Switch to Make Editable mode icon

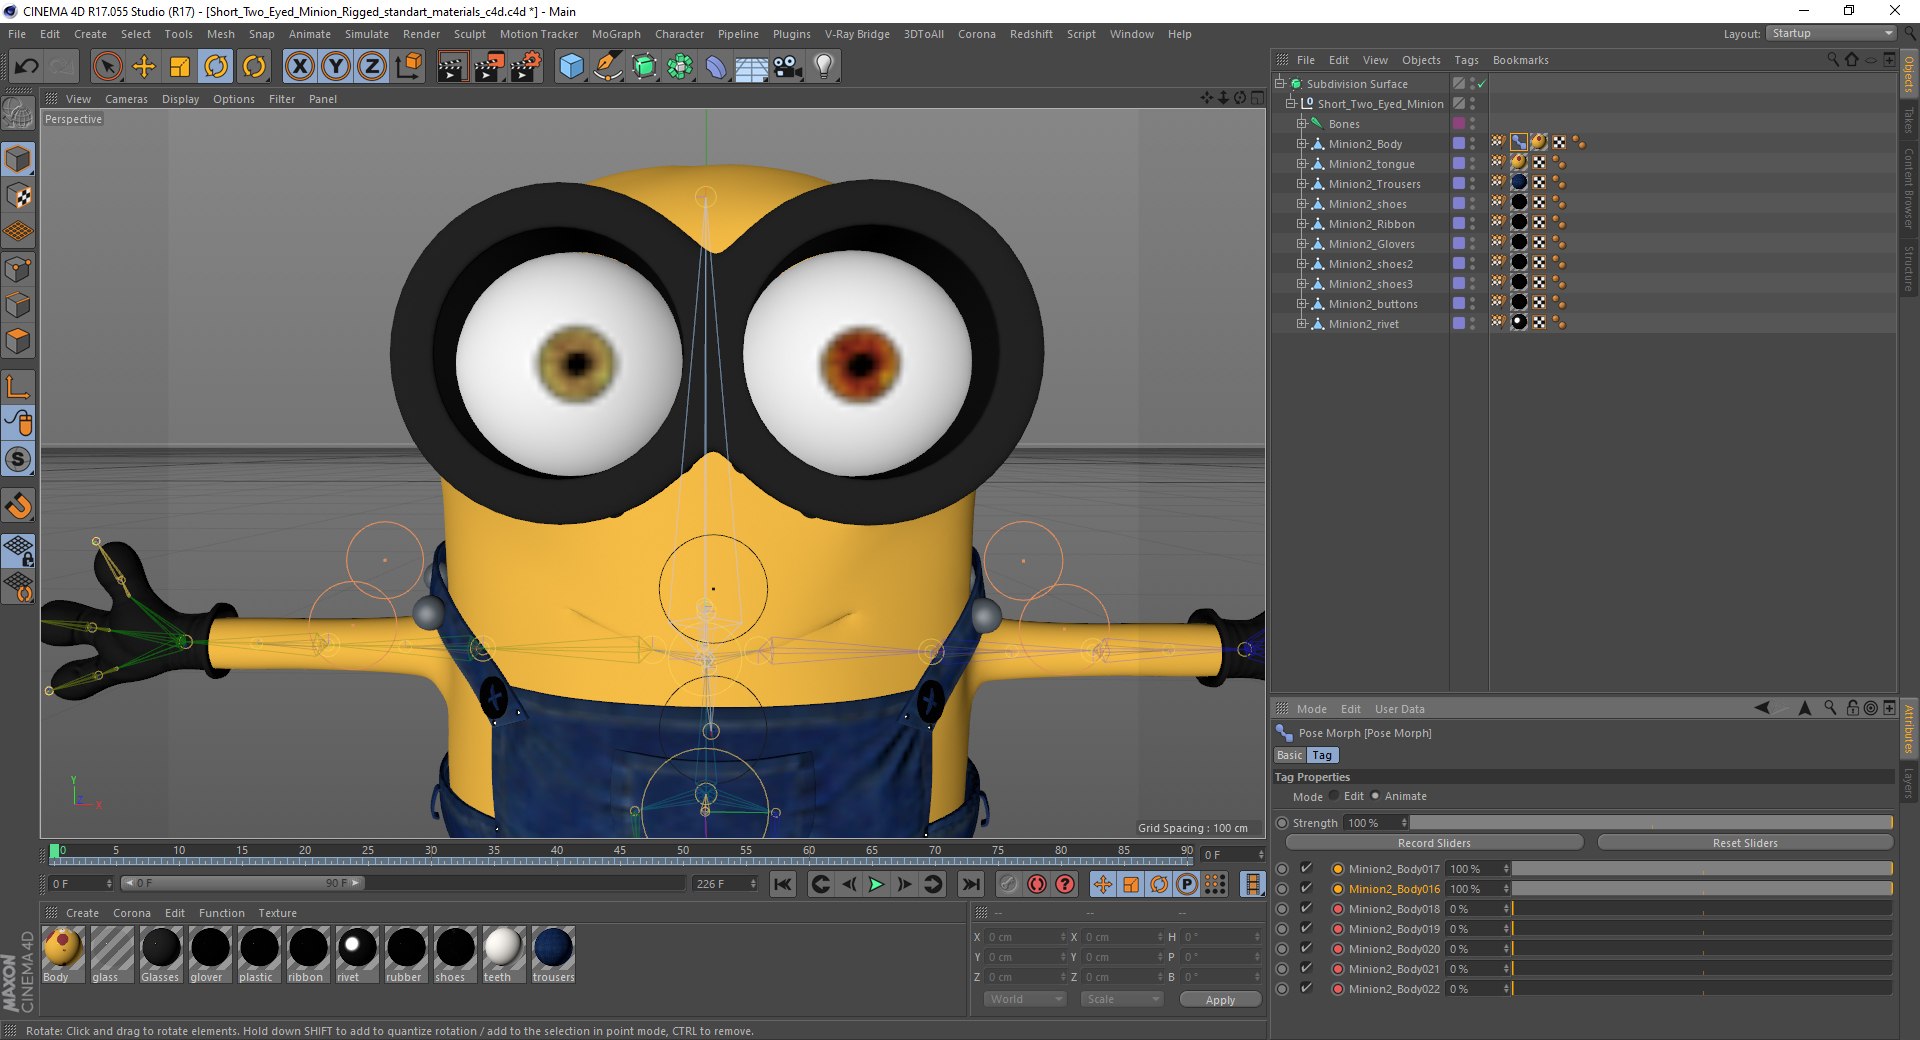[18, 114]
